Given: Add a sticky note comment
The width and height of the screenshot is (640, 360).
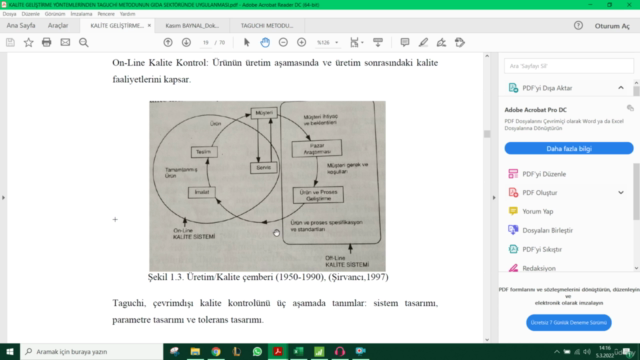Looking at the screenshot, I should pyautogui.click(x=405, y=42).
